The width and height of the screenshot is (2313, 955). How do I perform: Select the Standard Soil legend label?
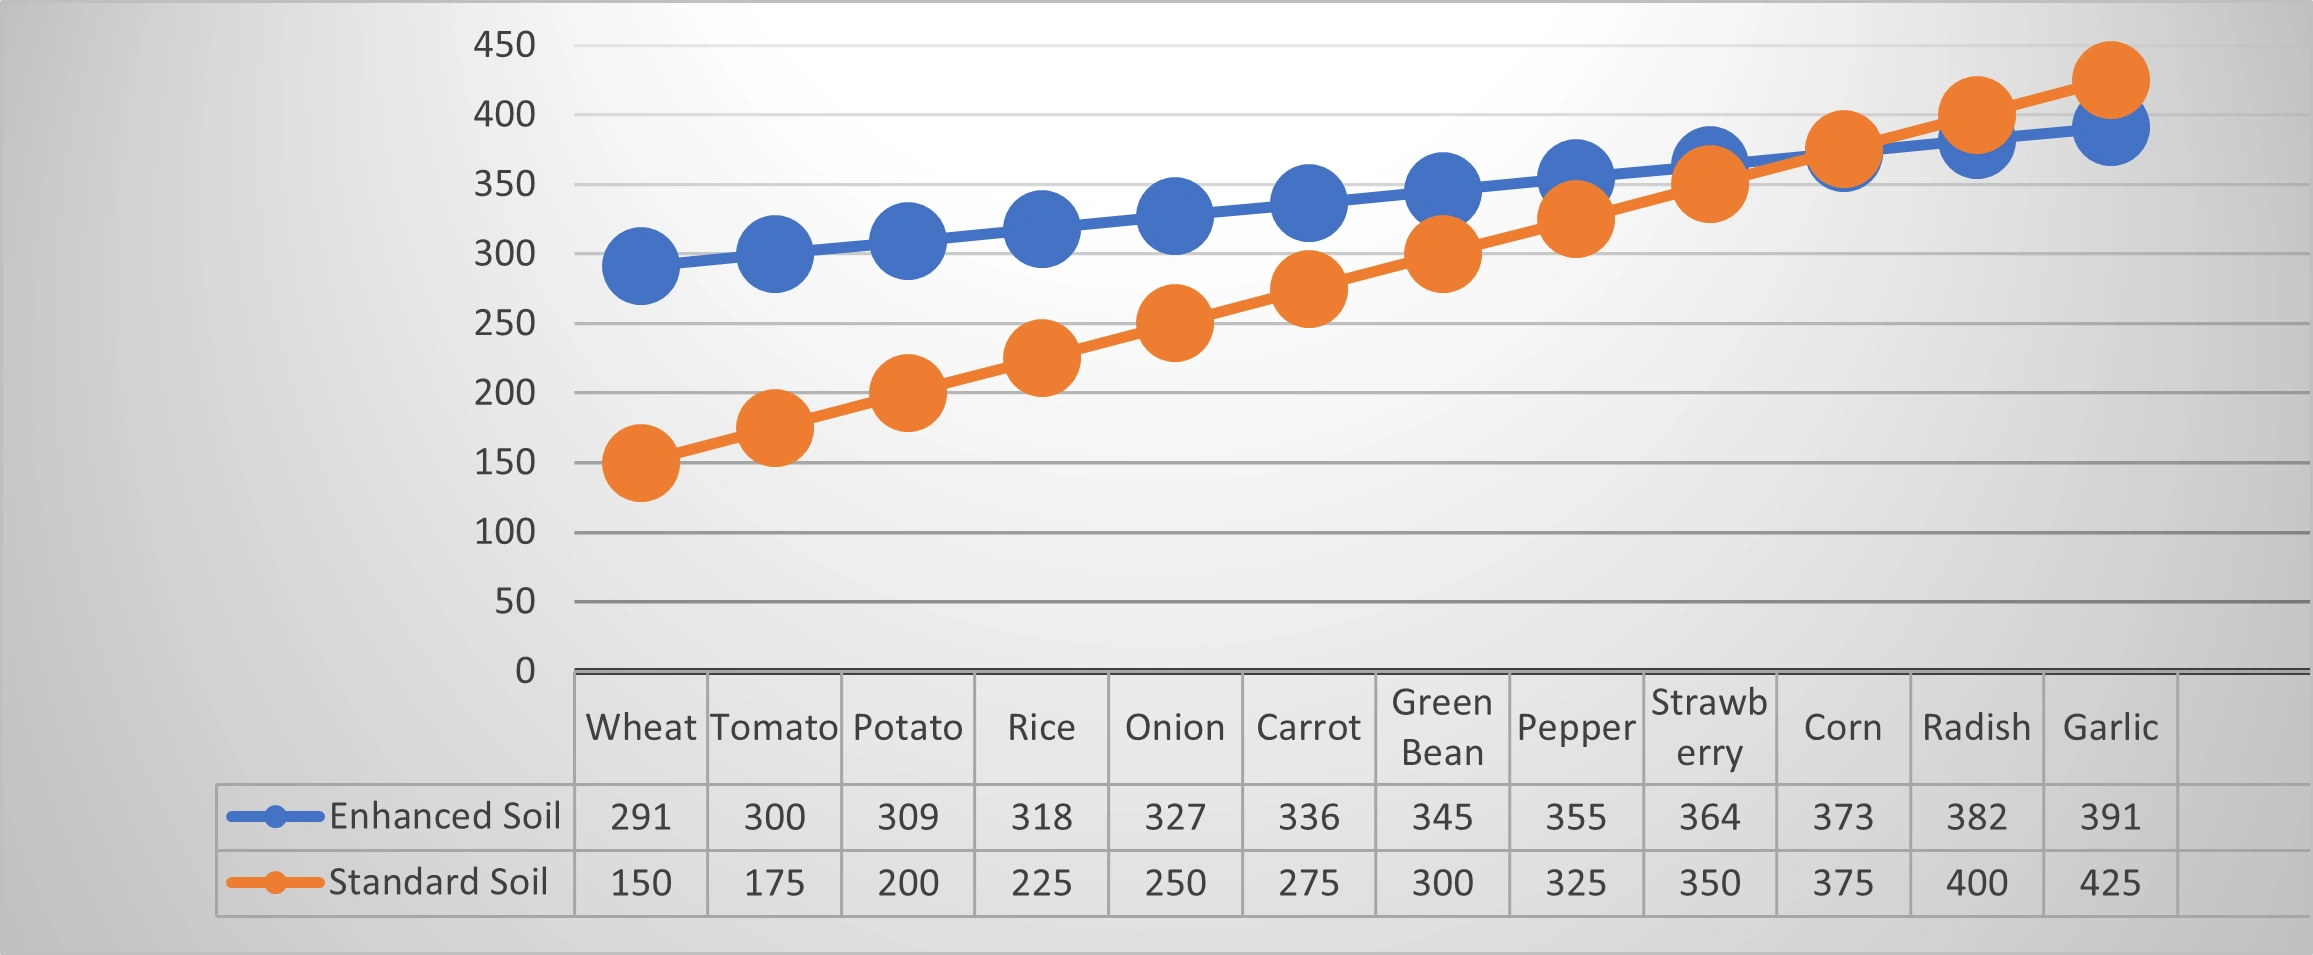pyautogui.click(x=438, y=883)
